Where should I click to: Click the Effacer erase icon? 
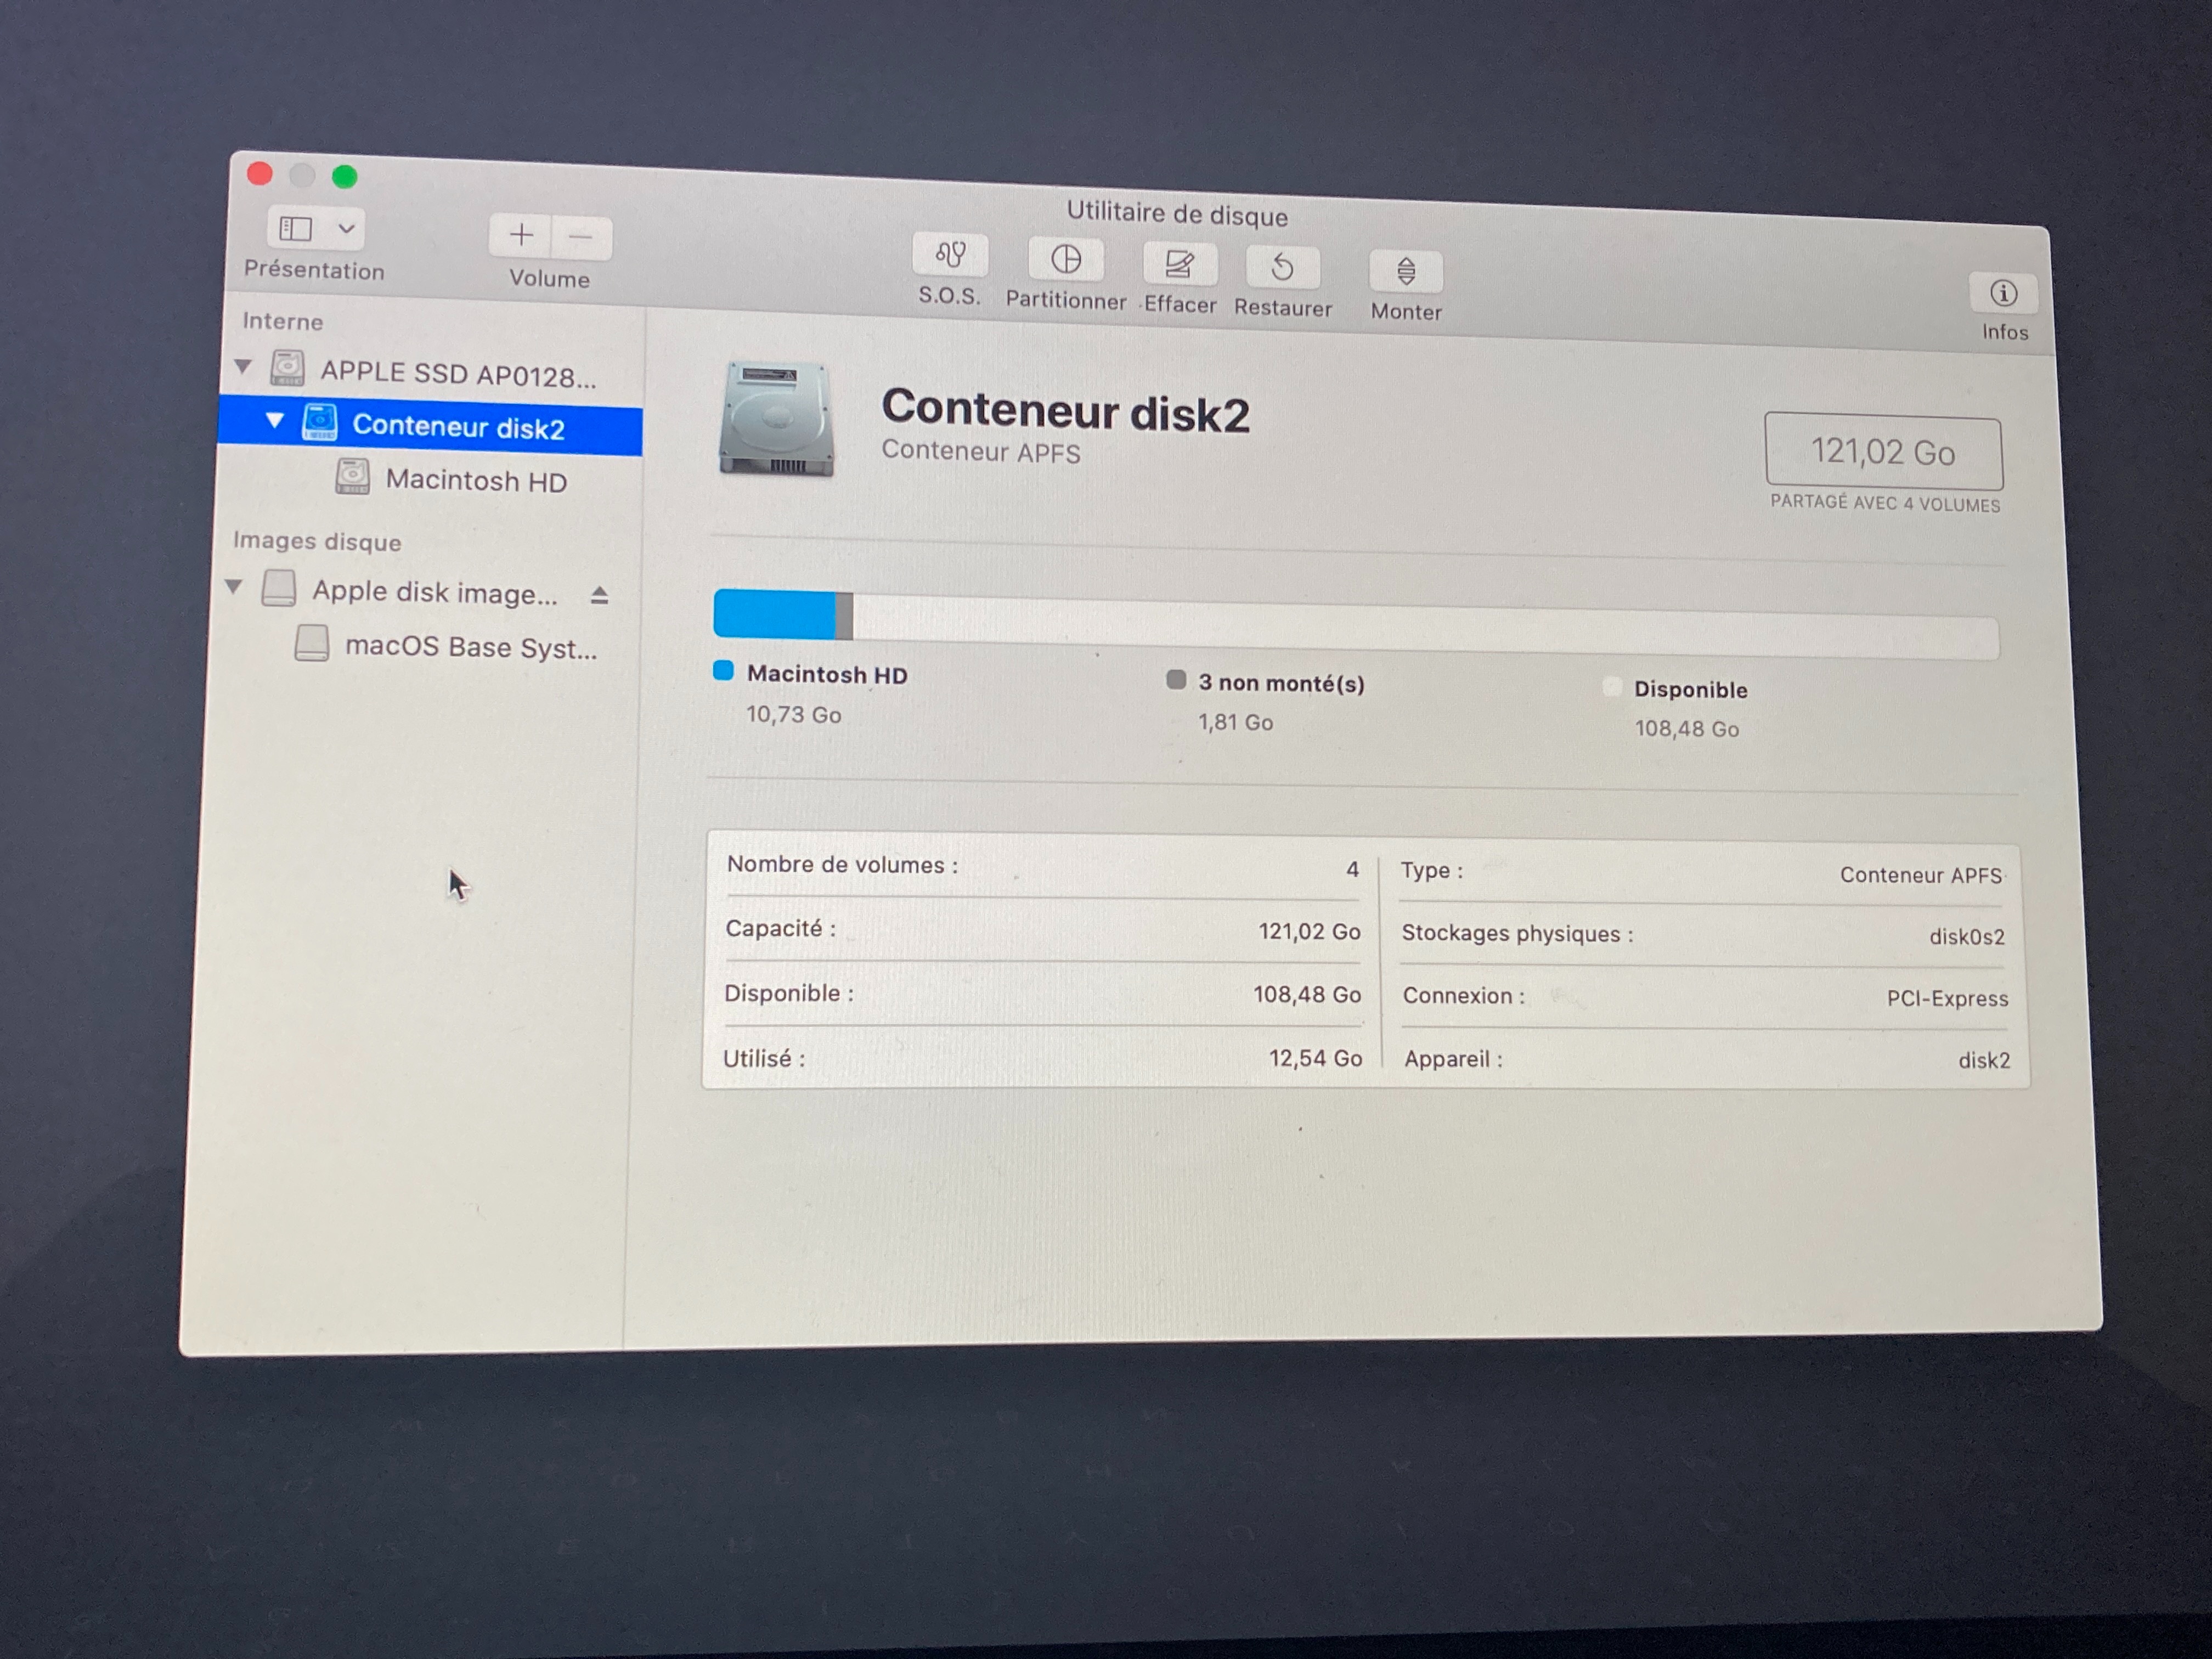click(x=1179, y=265)
